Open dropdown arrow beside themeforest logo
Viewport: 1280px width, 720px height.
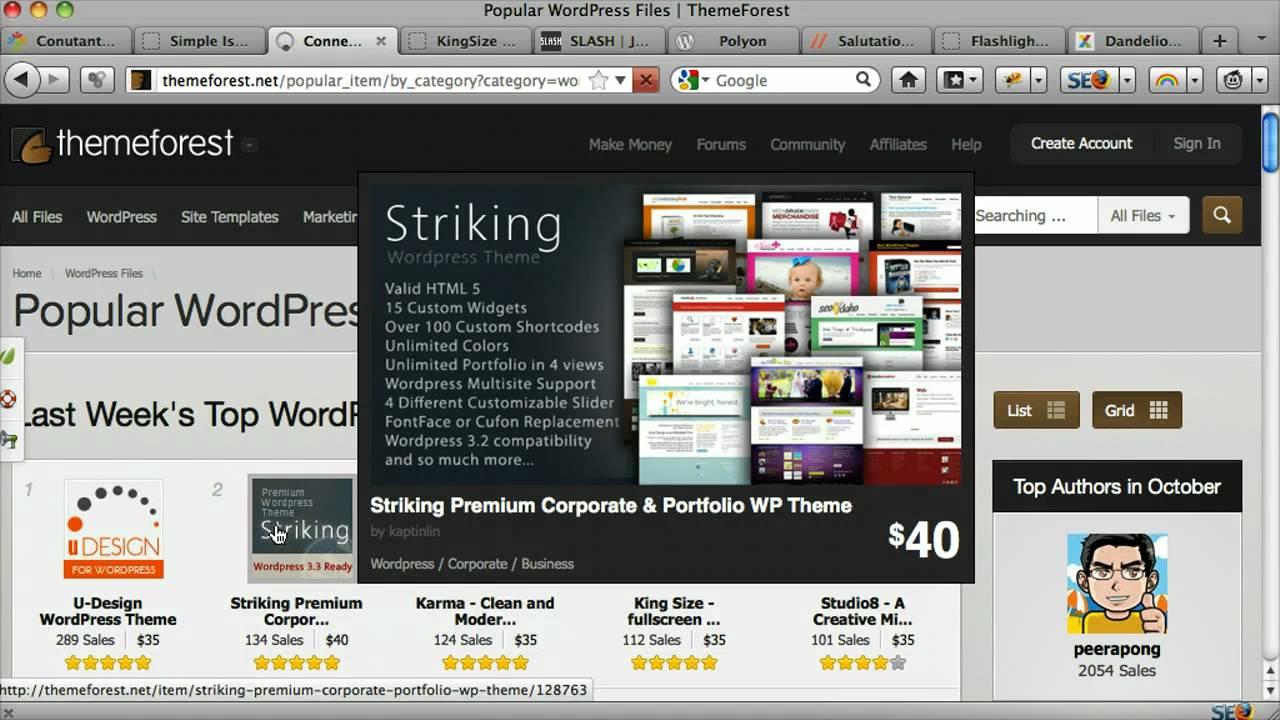[249, 144]
